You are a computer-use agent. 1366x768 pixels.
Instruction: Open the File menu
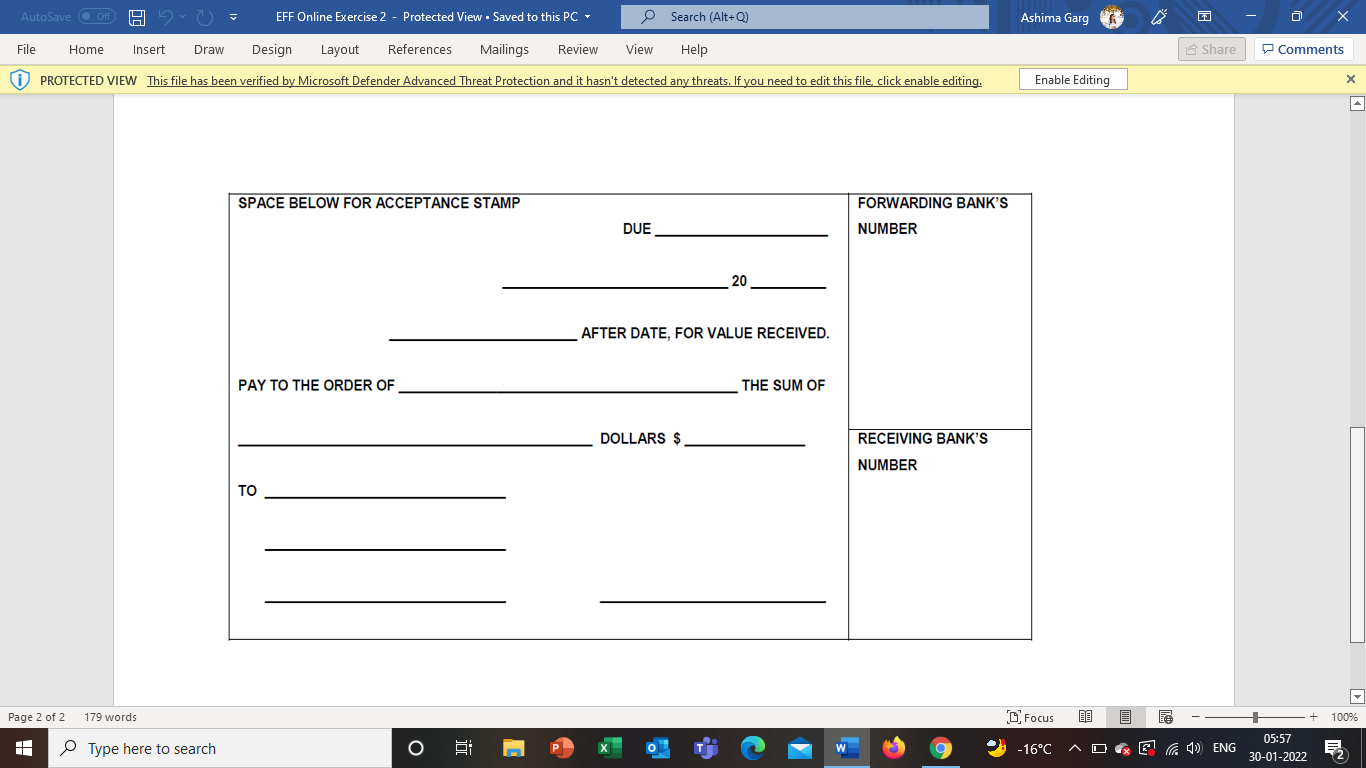(25, 49)
